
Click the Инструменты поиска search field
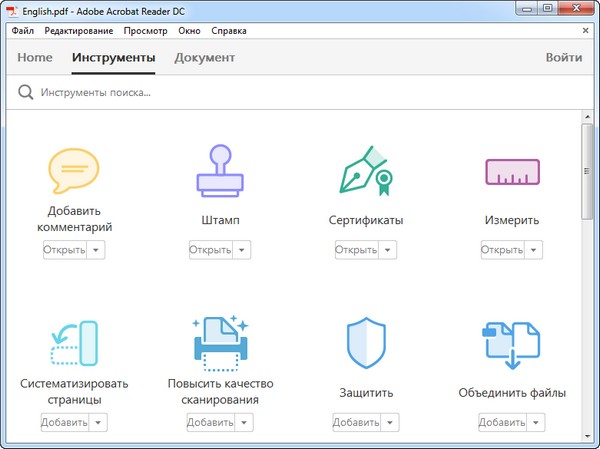coord(300,93)
